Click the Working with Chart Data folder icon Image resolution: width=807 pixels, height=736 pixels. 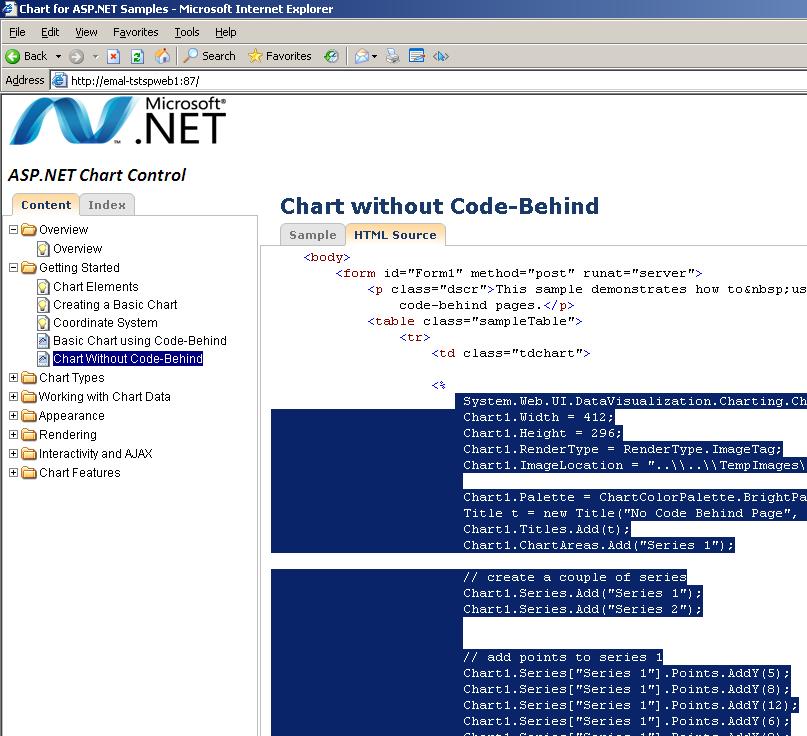[x=29, y=397]
